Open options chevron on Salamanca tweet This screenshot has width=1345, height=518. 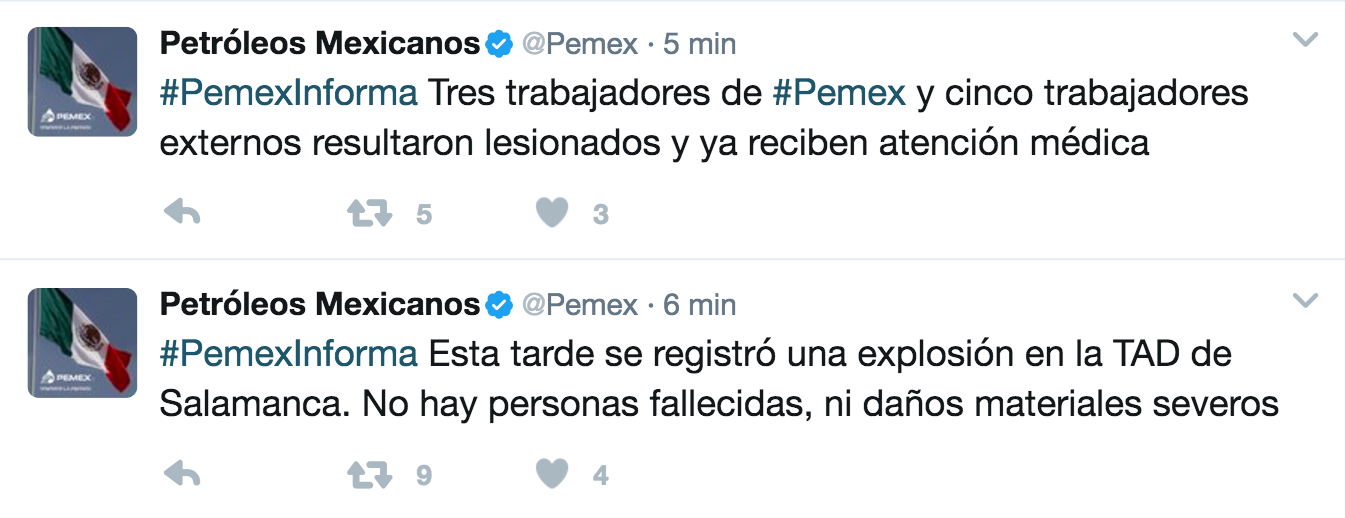pos(1306,300)
